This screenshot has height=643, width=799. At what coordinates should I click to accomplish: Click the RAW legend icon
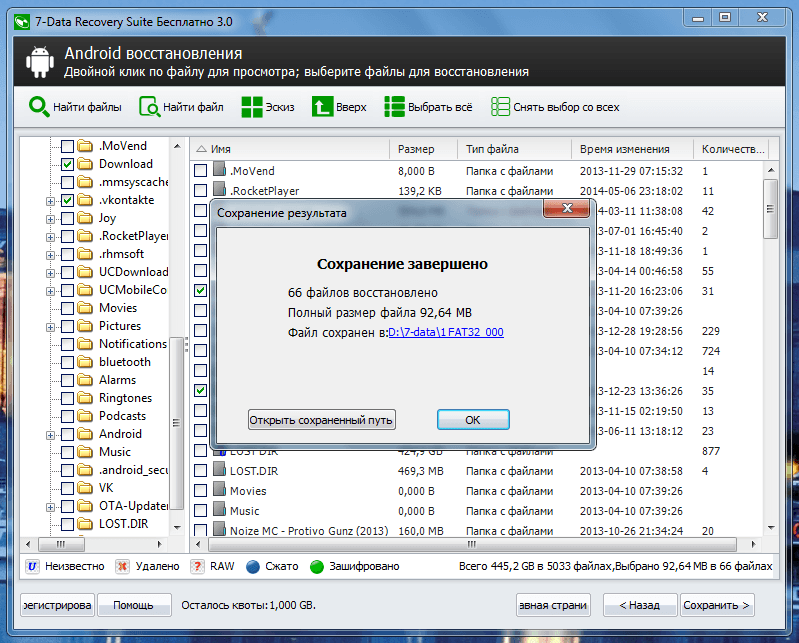(197, 567)
